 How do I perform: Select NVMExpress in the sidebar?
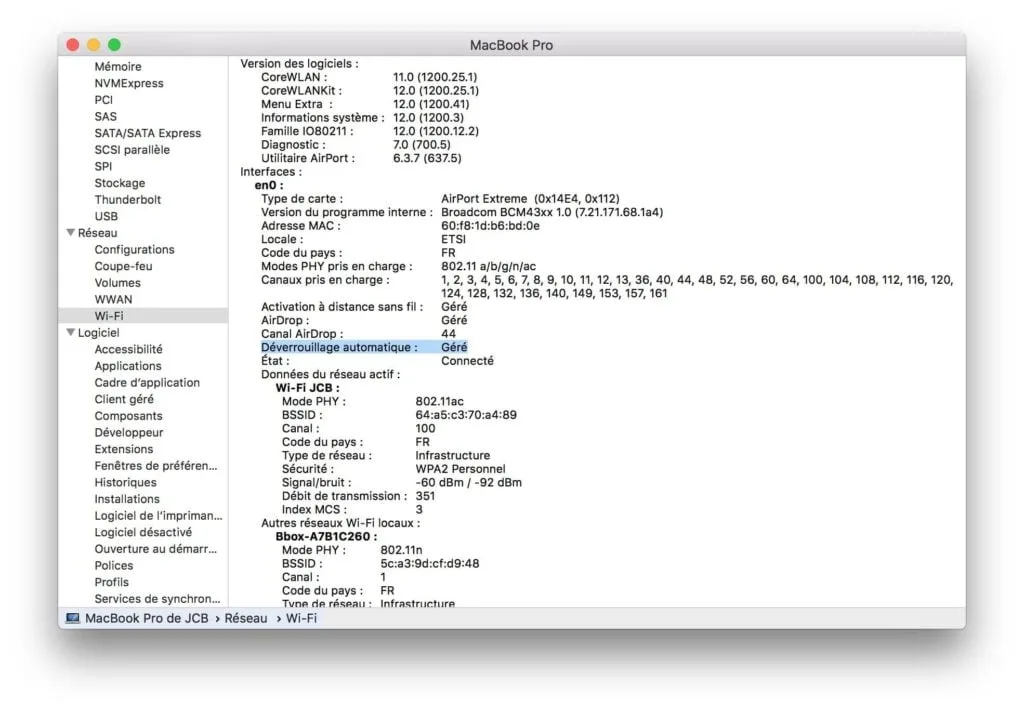(129, 83)
